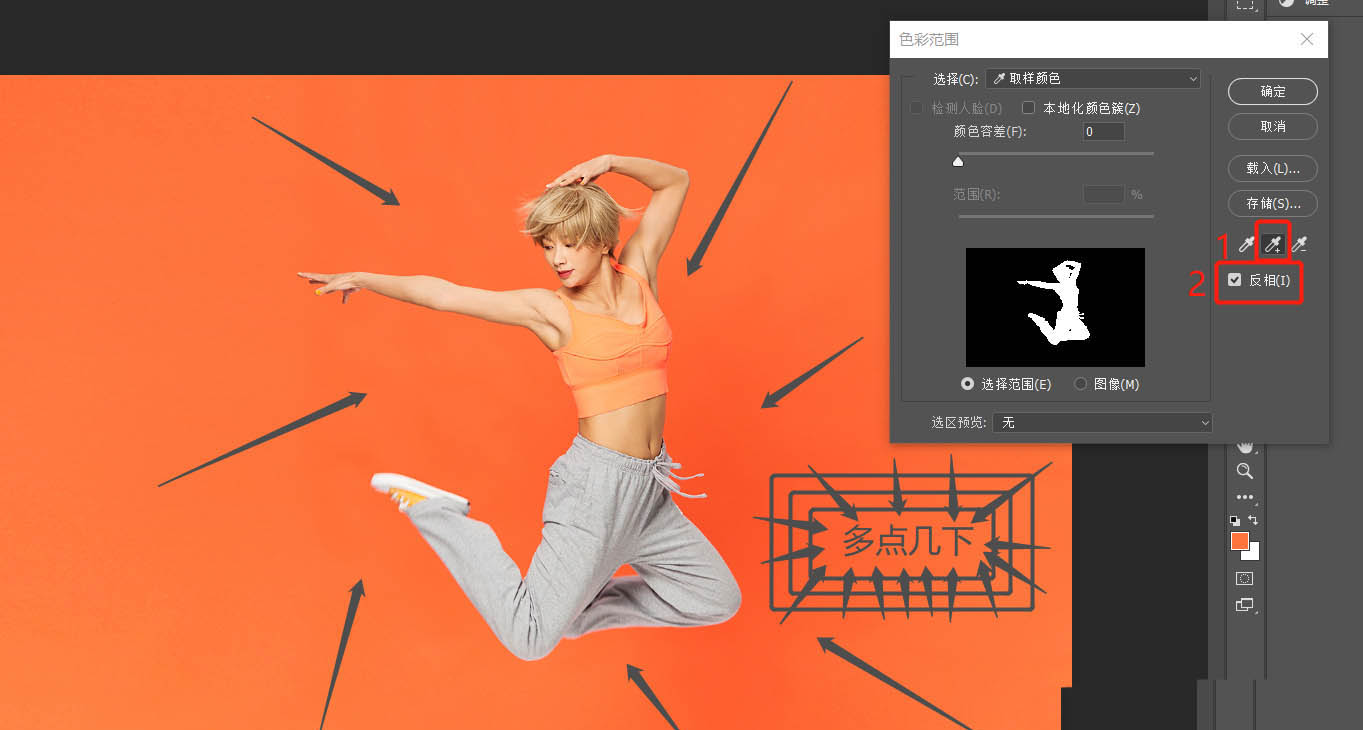Toggle Quick Mask mode icon
This screenshot has width=1363, height=730.
tap(1245, 578)
